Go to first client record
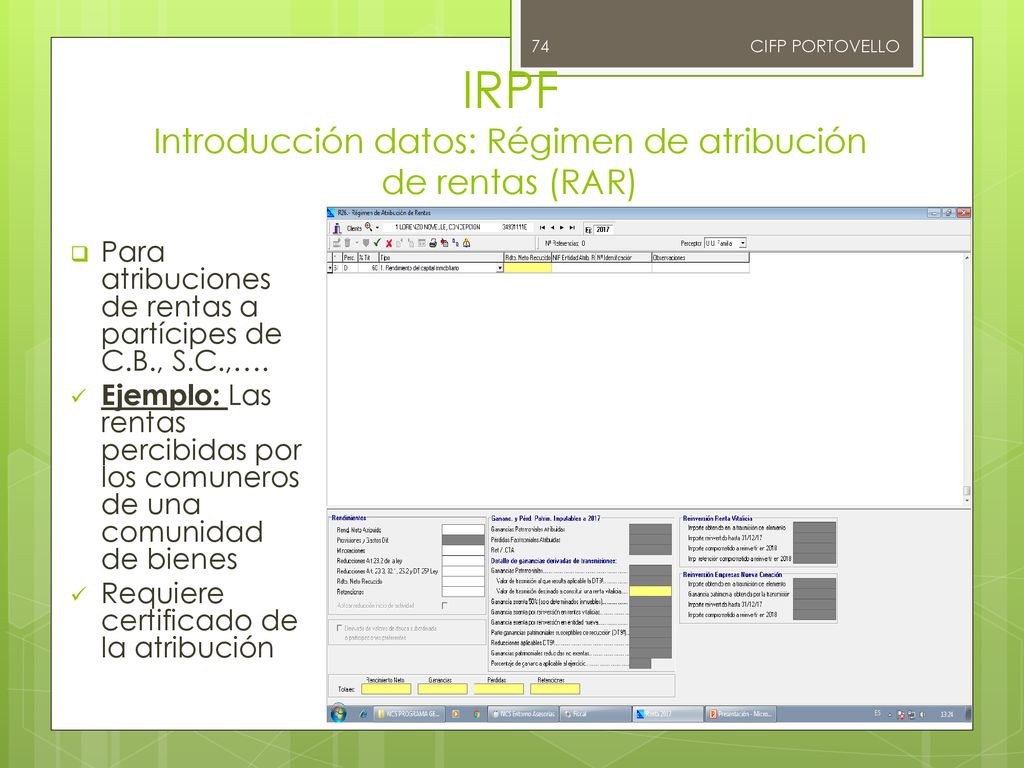 click(x=542, y=228)
